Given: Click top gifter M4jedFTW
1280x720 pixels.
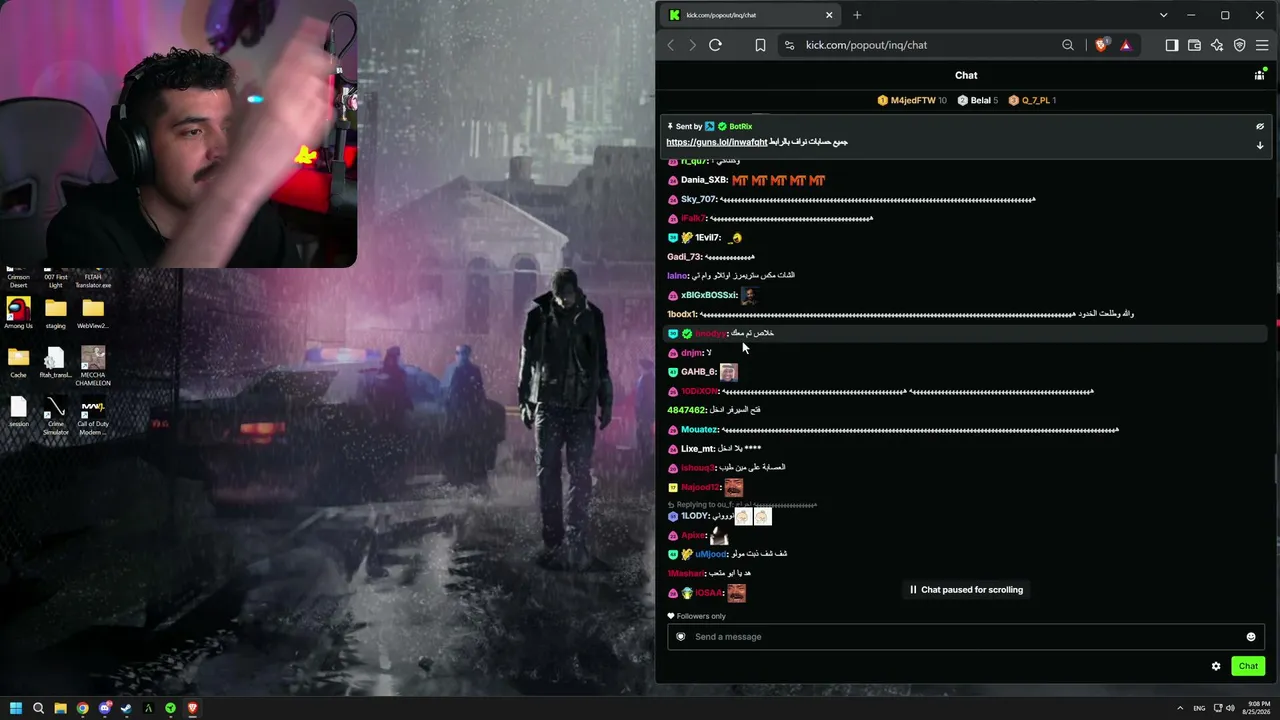Looking at the screenshot, I should pos(912,100).
